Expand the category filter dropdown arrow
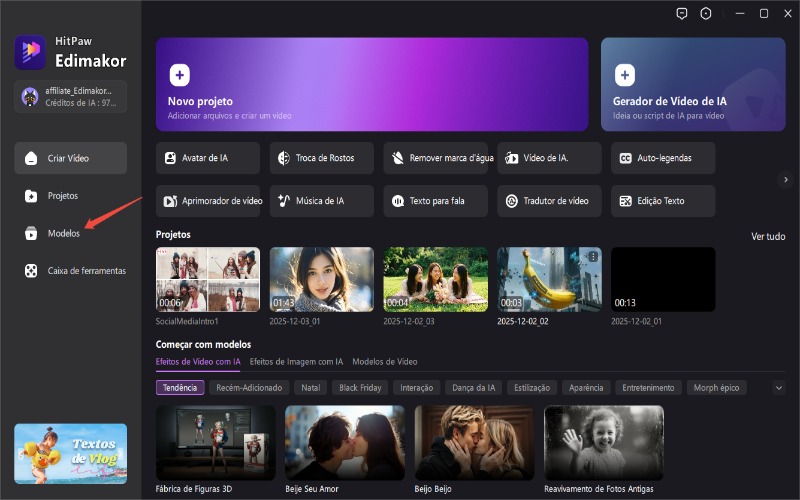Screen dimensions: 800x500 779,388
